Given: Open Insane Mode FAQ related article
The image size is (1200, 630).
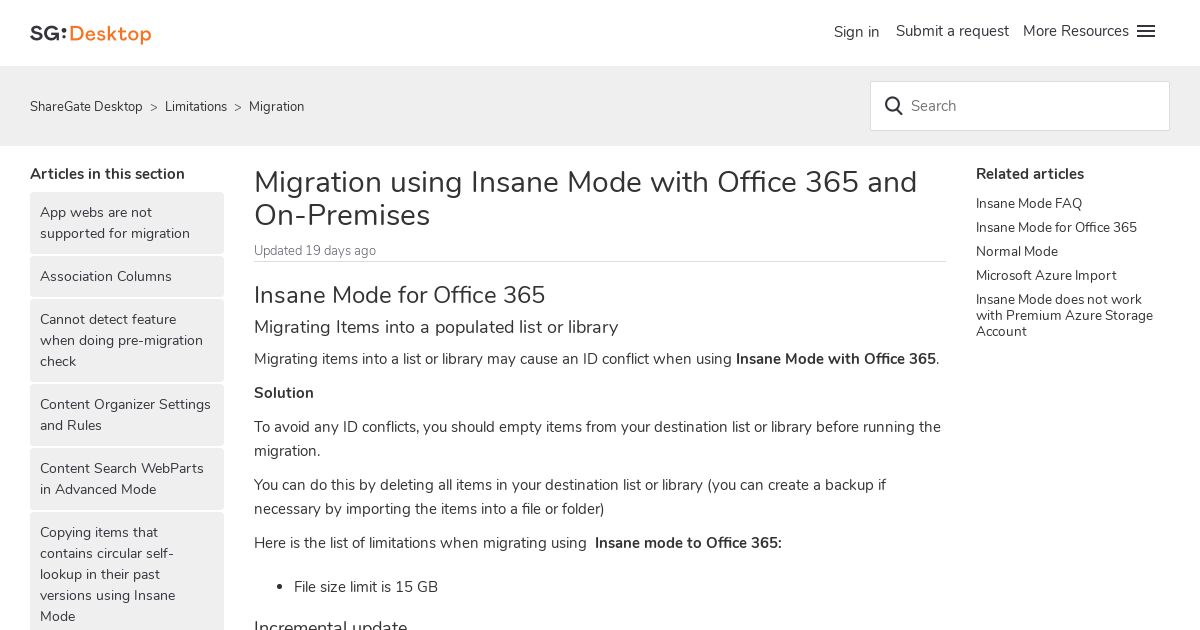Looking at the screenshot, I should (x=1029, y=203).
